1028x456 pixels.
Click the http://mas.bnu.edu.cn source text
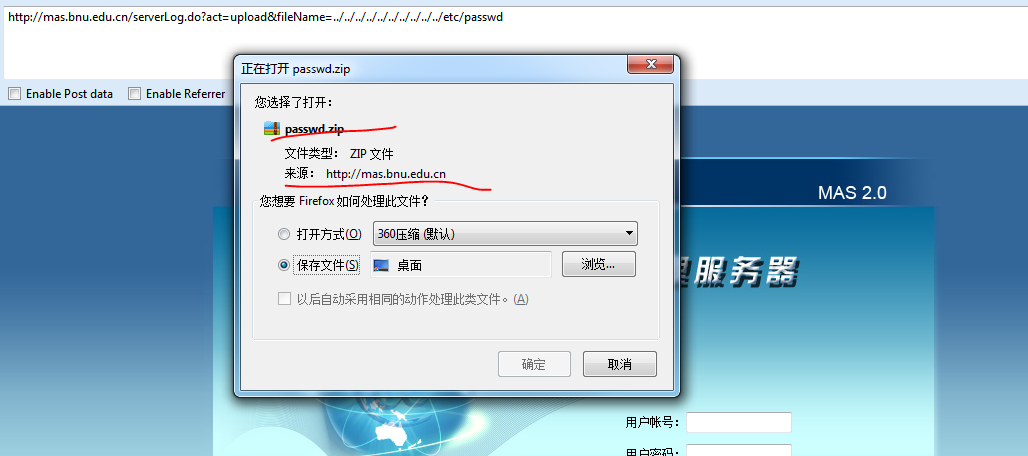click(x=386, y=174)
